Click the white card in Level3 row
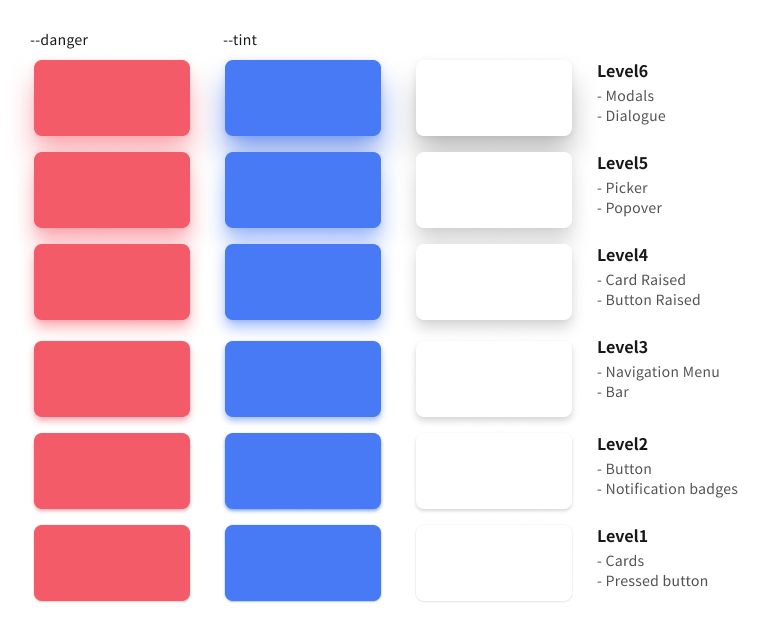The width and height of the screenshot is (768, 643). (494, 379)
